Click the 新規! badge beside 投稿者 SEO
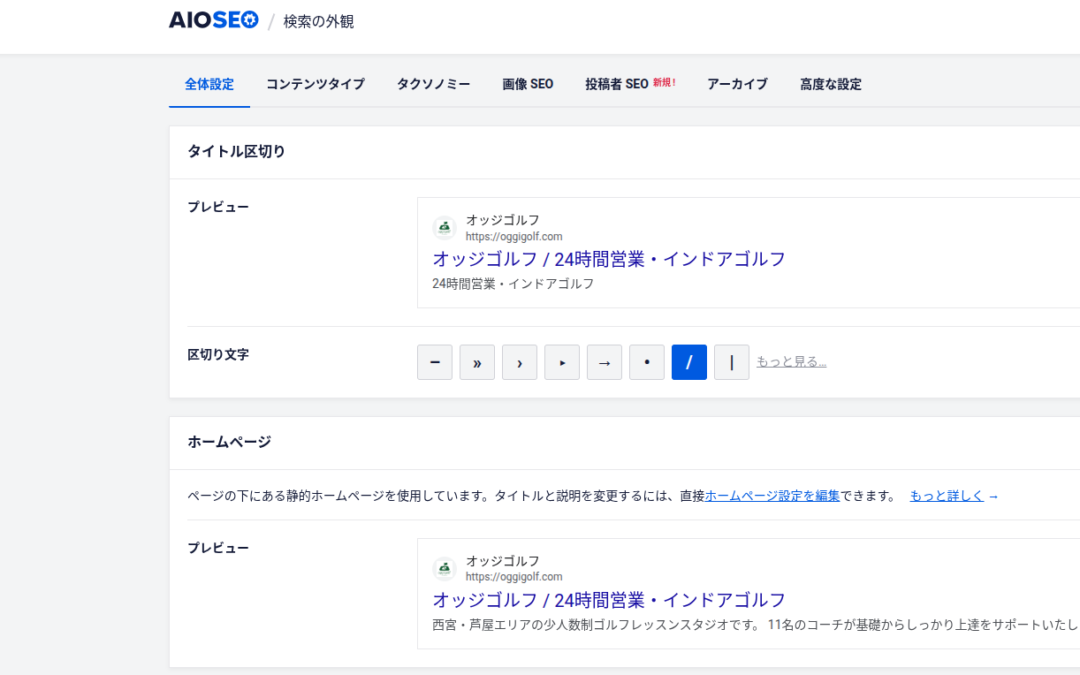The height and width of the screenshot is (675, 1080). tap(665, 83)
